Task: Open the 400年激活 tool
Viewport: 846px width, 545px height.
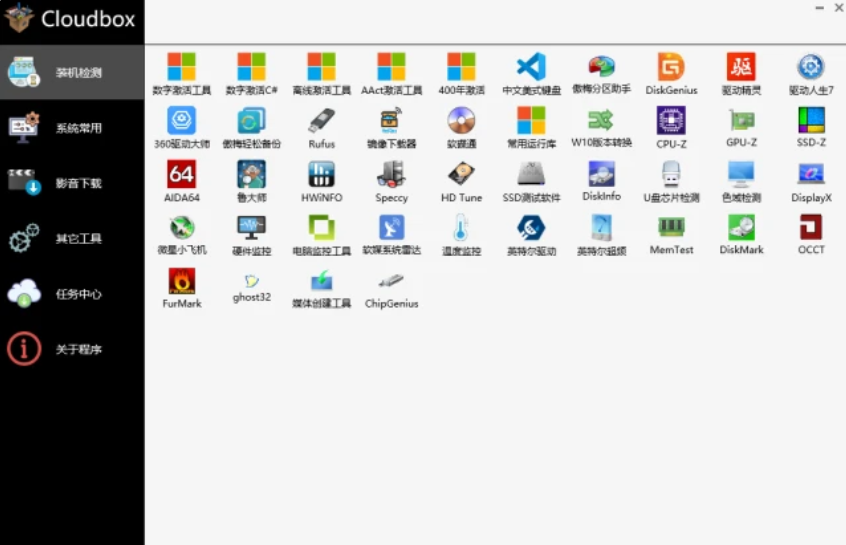Action: (x=461, y=74)
